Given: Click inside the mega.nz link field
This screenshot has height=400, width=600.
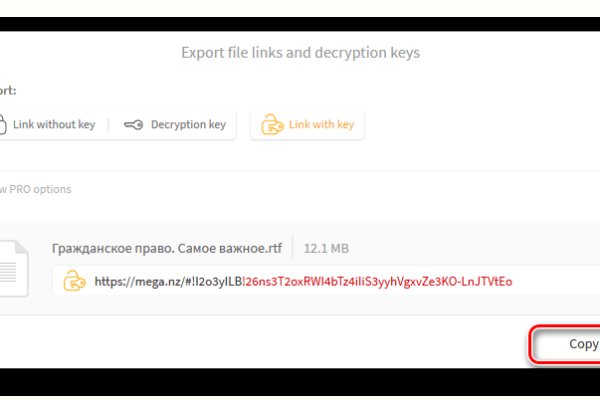Looking at the screenshot, I should [300, 282].
